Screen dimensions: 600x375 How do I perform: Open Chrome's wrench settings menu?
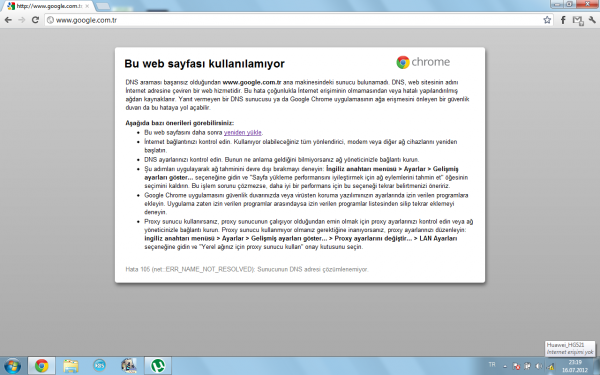coord(593,20)
